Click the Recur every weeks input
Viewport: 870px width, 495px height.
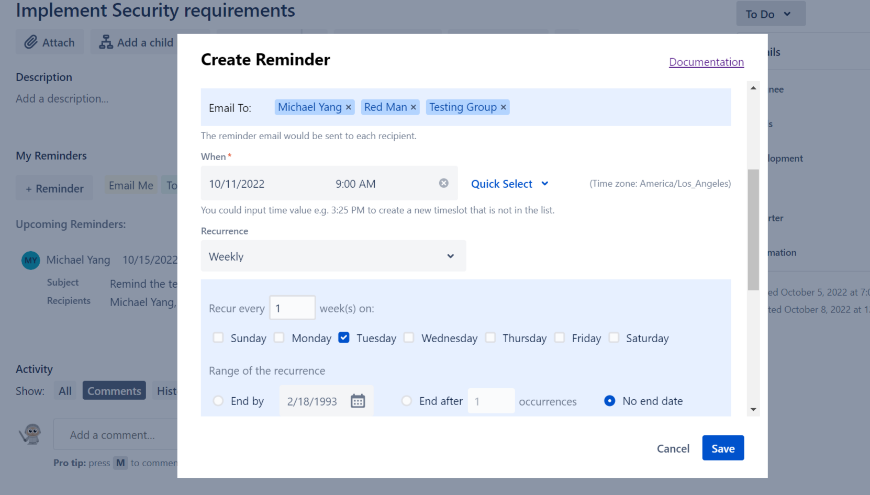tap(292, 309)
